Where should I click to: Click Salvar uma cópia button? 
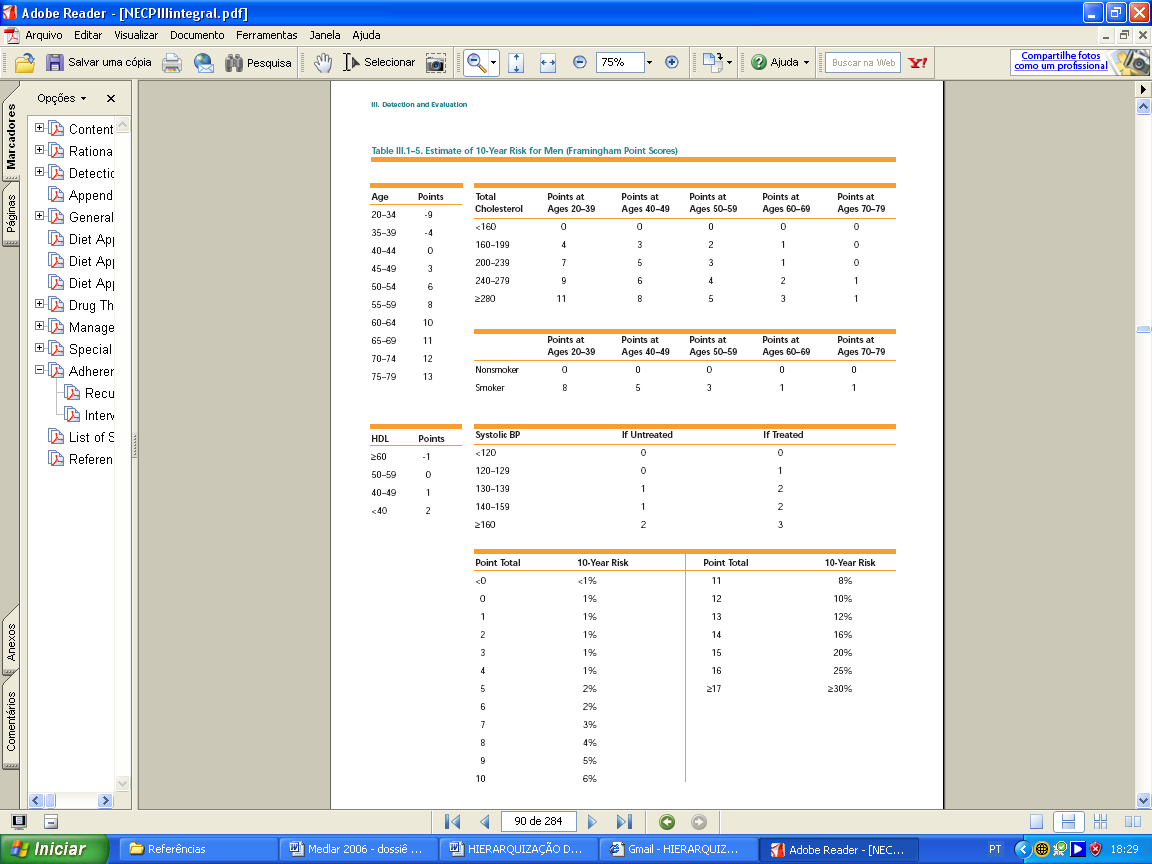99,62
